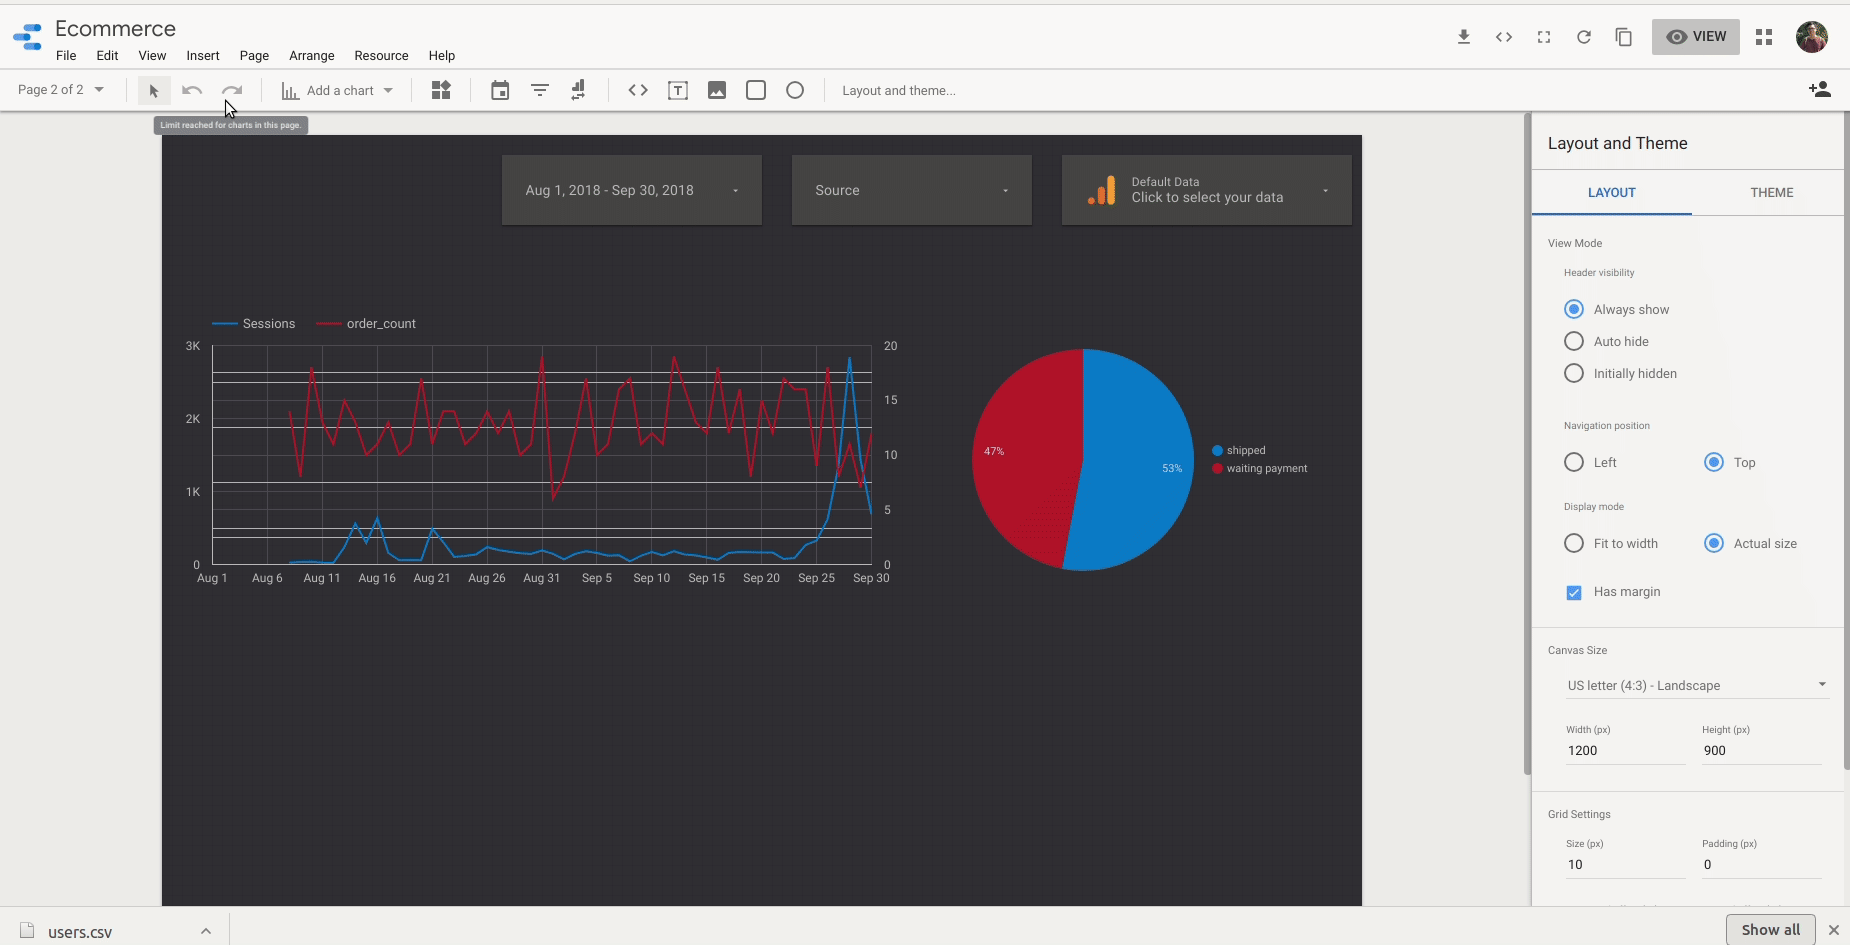Viewport: 1850px width, 945px height.
Task: Click the users.csv file icon in downloads bar
Action: [x=28, y=930]
